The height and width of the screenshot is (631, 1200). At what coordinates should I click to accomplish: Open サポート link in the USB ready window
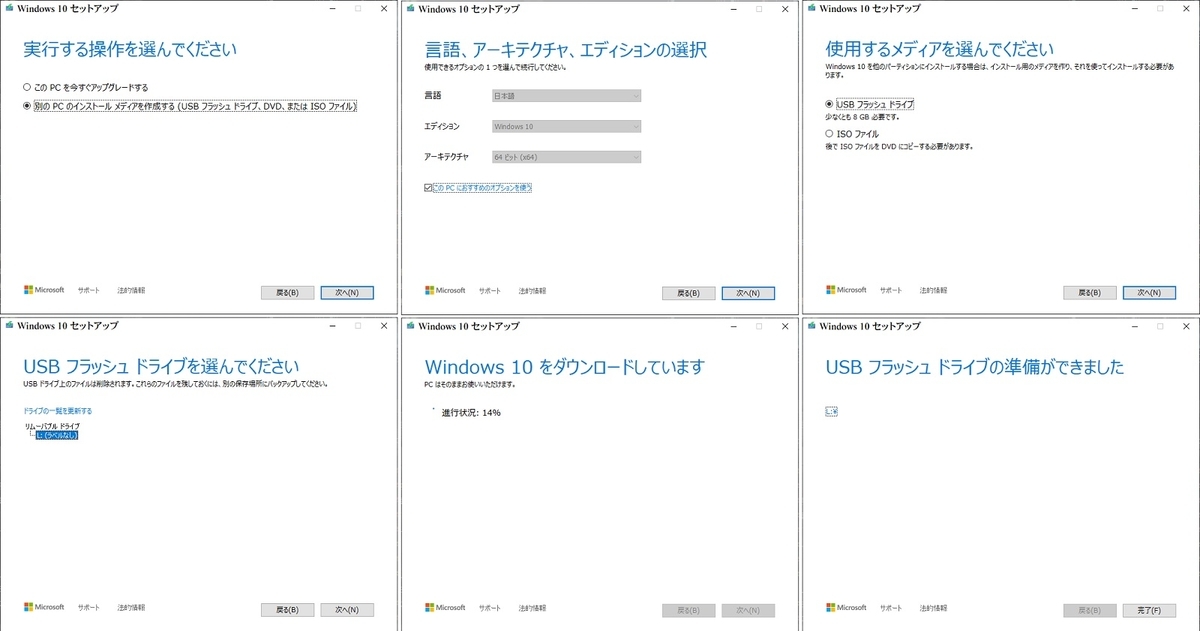tap(891, 607)
